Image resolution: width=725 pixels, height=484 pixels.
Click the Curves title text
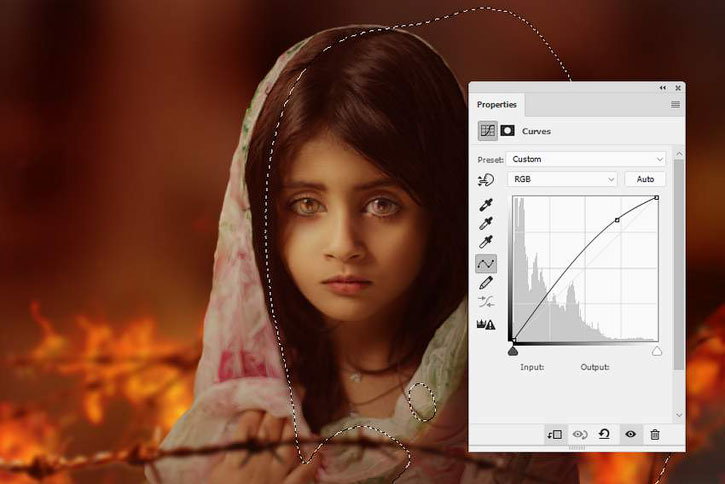click(x=536, y=131)
